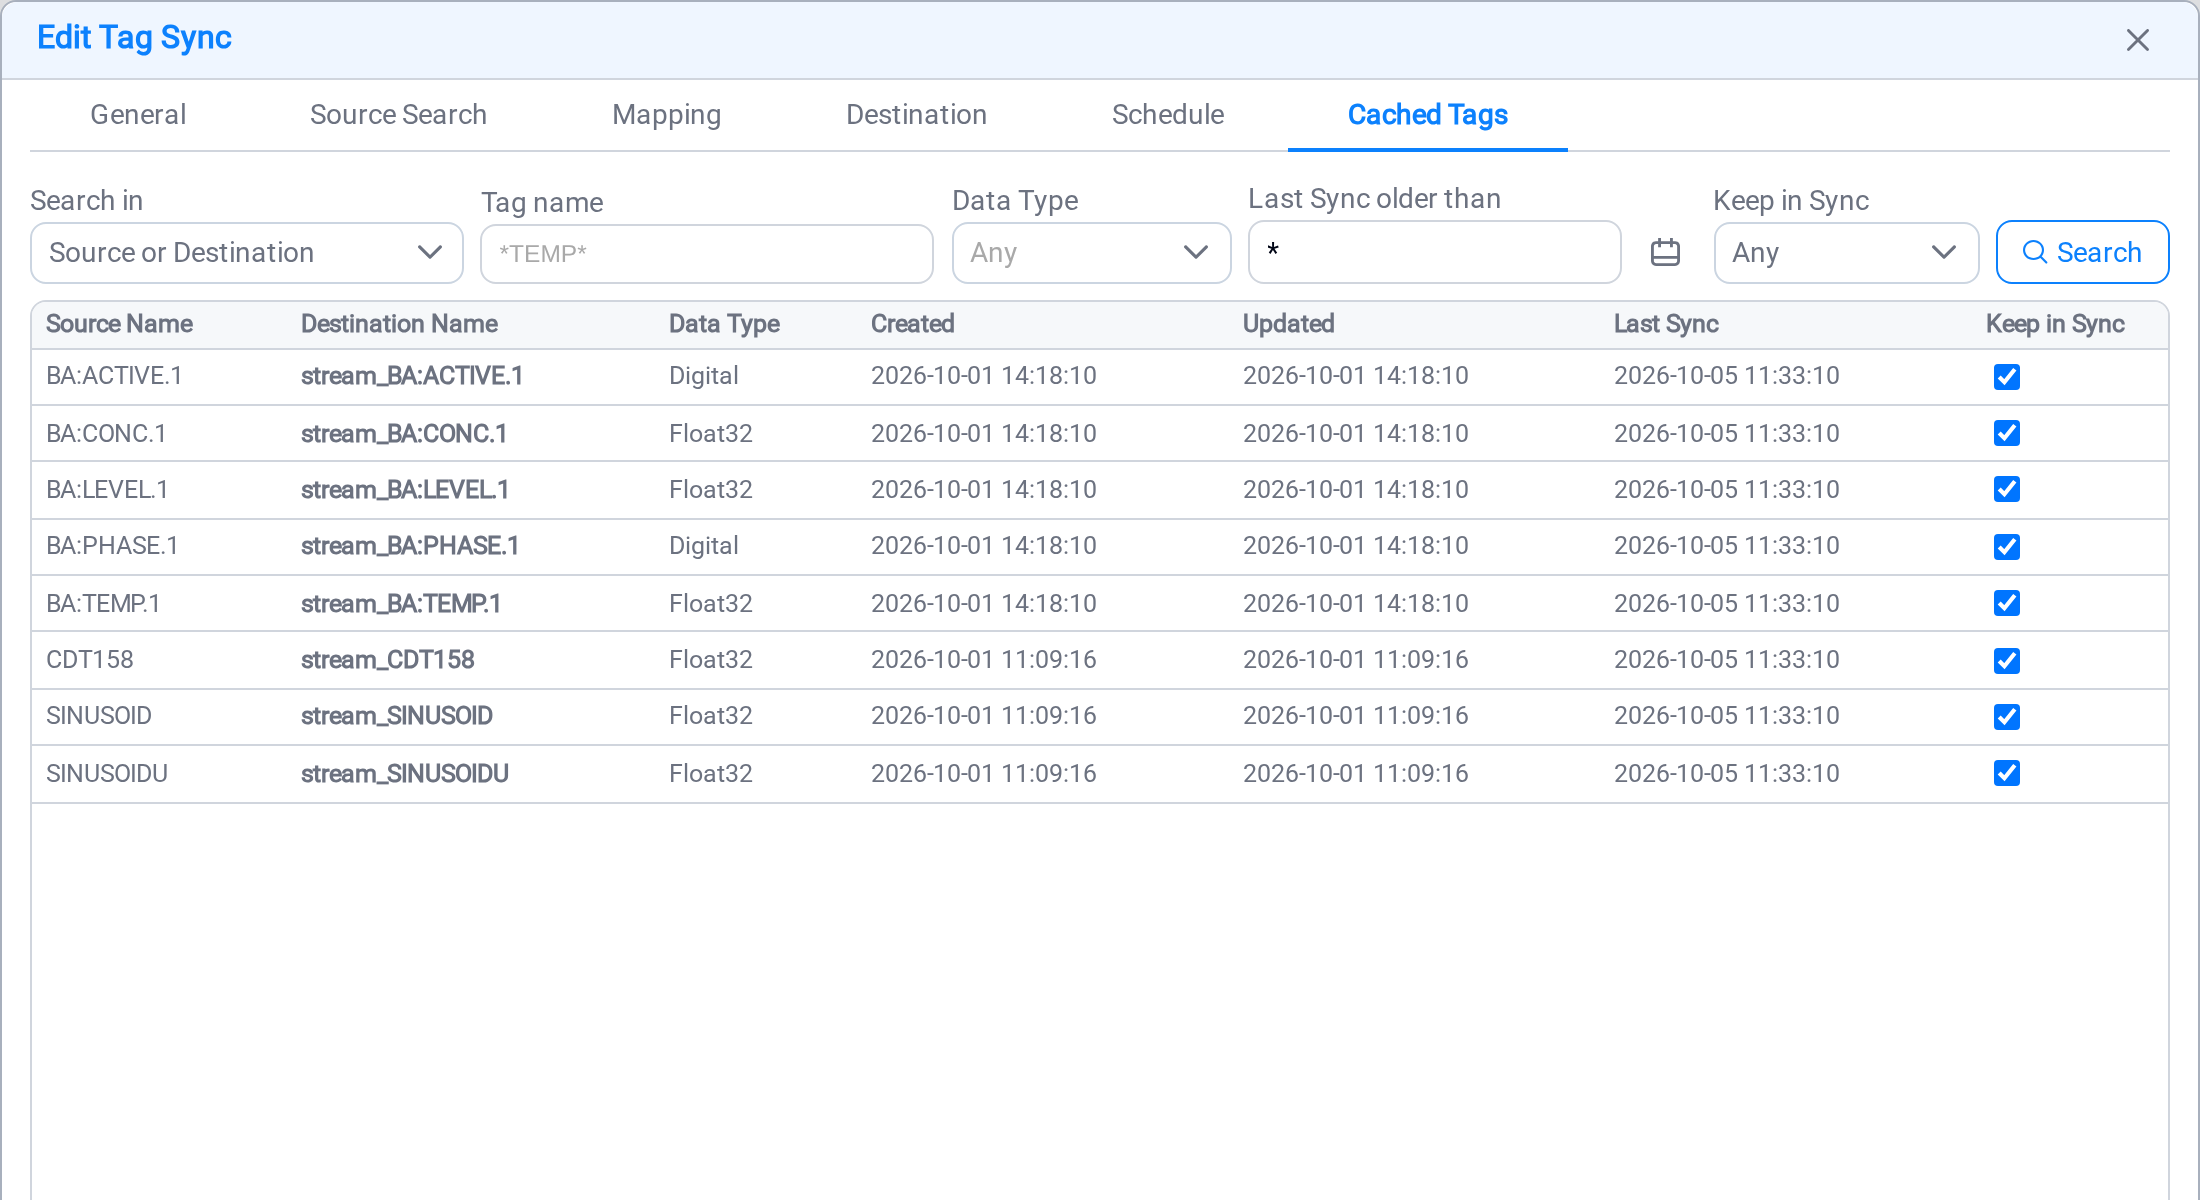Viewport: 2200px width, 1200px height.
Task: Select source name BA:LEVEL.1
Action: click(107, 490)
